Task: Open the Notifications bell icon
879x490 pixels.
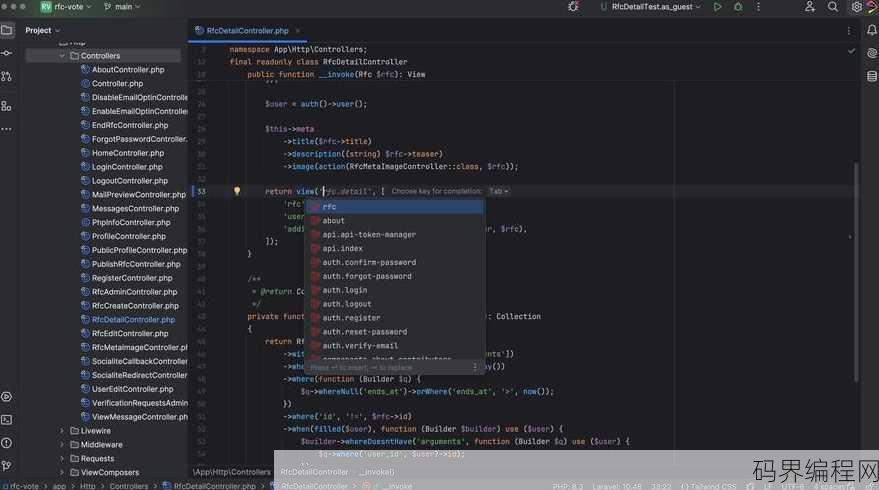Action: click(x=871, y=30)
